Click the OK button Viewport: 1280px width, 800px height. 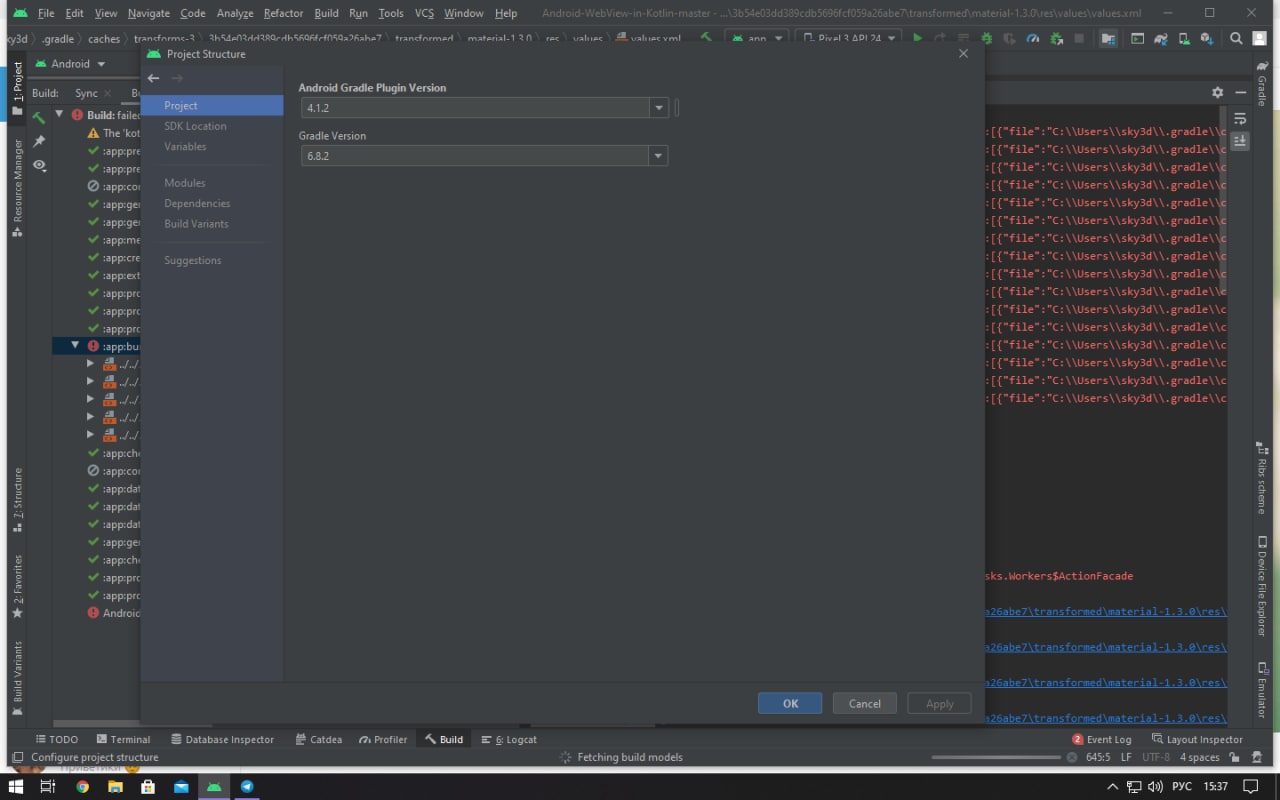pos(790,703)
